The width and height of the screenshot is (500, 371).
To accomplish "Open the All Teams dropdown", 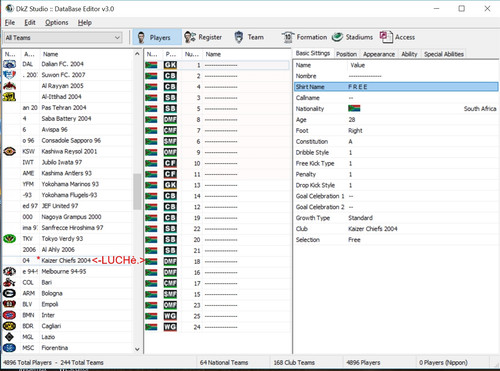I will (x=63, y=38).
